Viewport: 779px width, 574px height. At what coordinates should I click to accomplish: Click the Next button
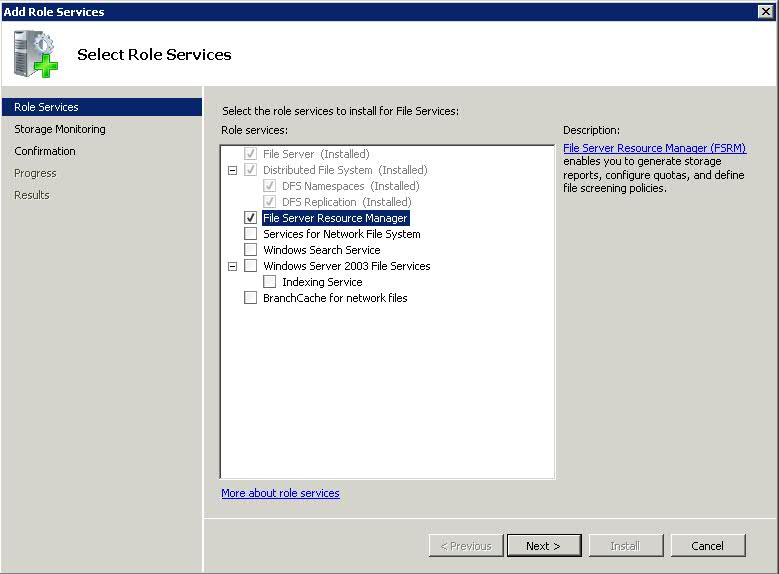click(x=544, y=546)
